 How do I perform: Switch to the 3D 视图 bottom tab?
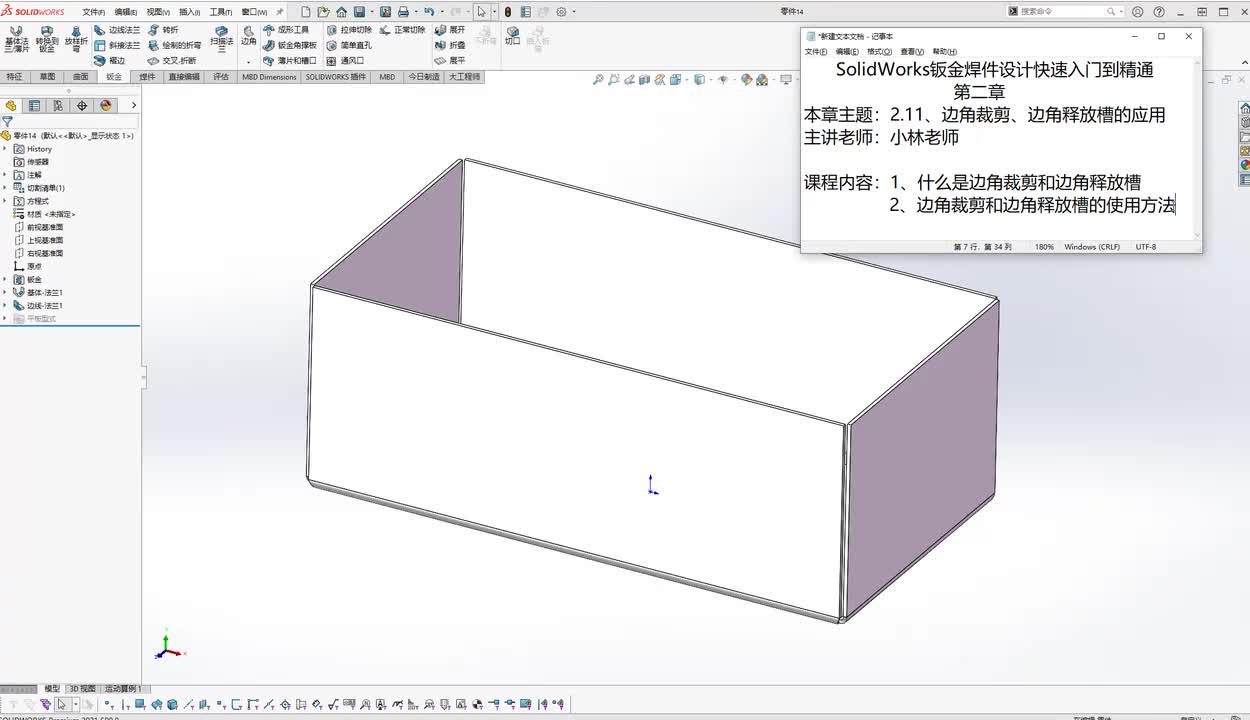point(82,689)
